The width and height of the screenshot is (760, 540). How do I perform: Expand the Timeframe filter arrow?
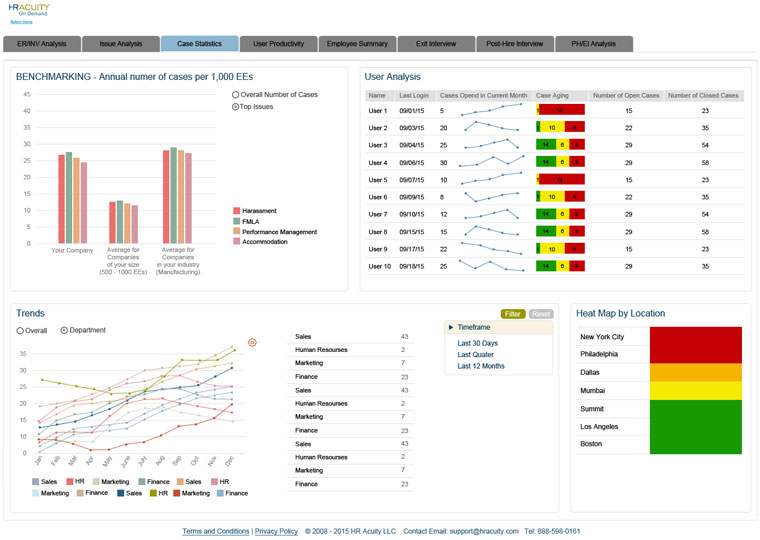(x=451, y=327)
